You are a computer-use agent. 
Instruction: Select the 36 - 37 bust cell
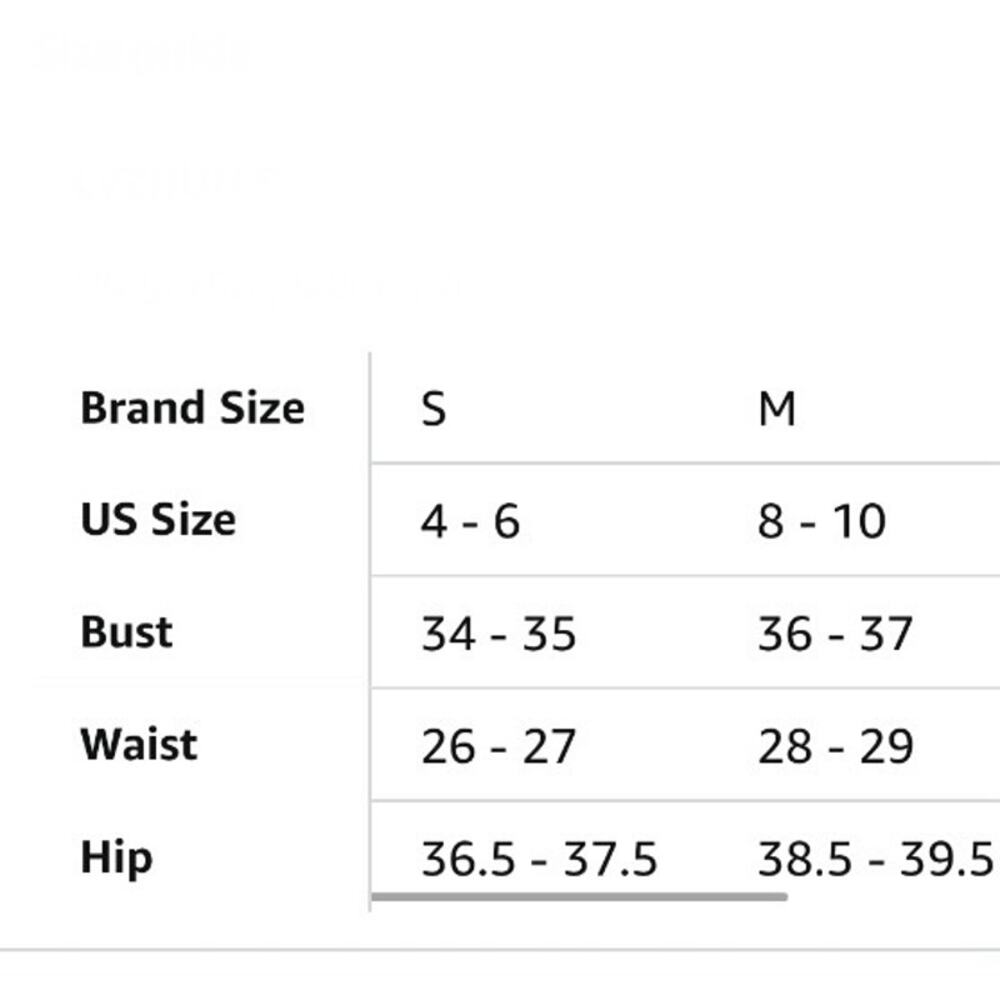coord(835,634)
